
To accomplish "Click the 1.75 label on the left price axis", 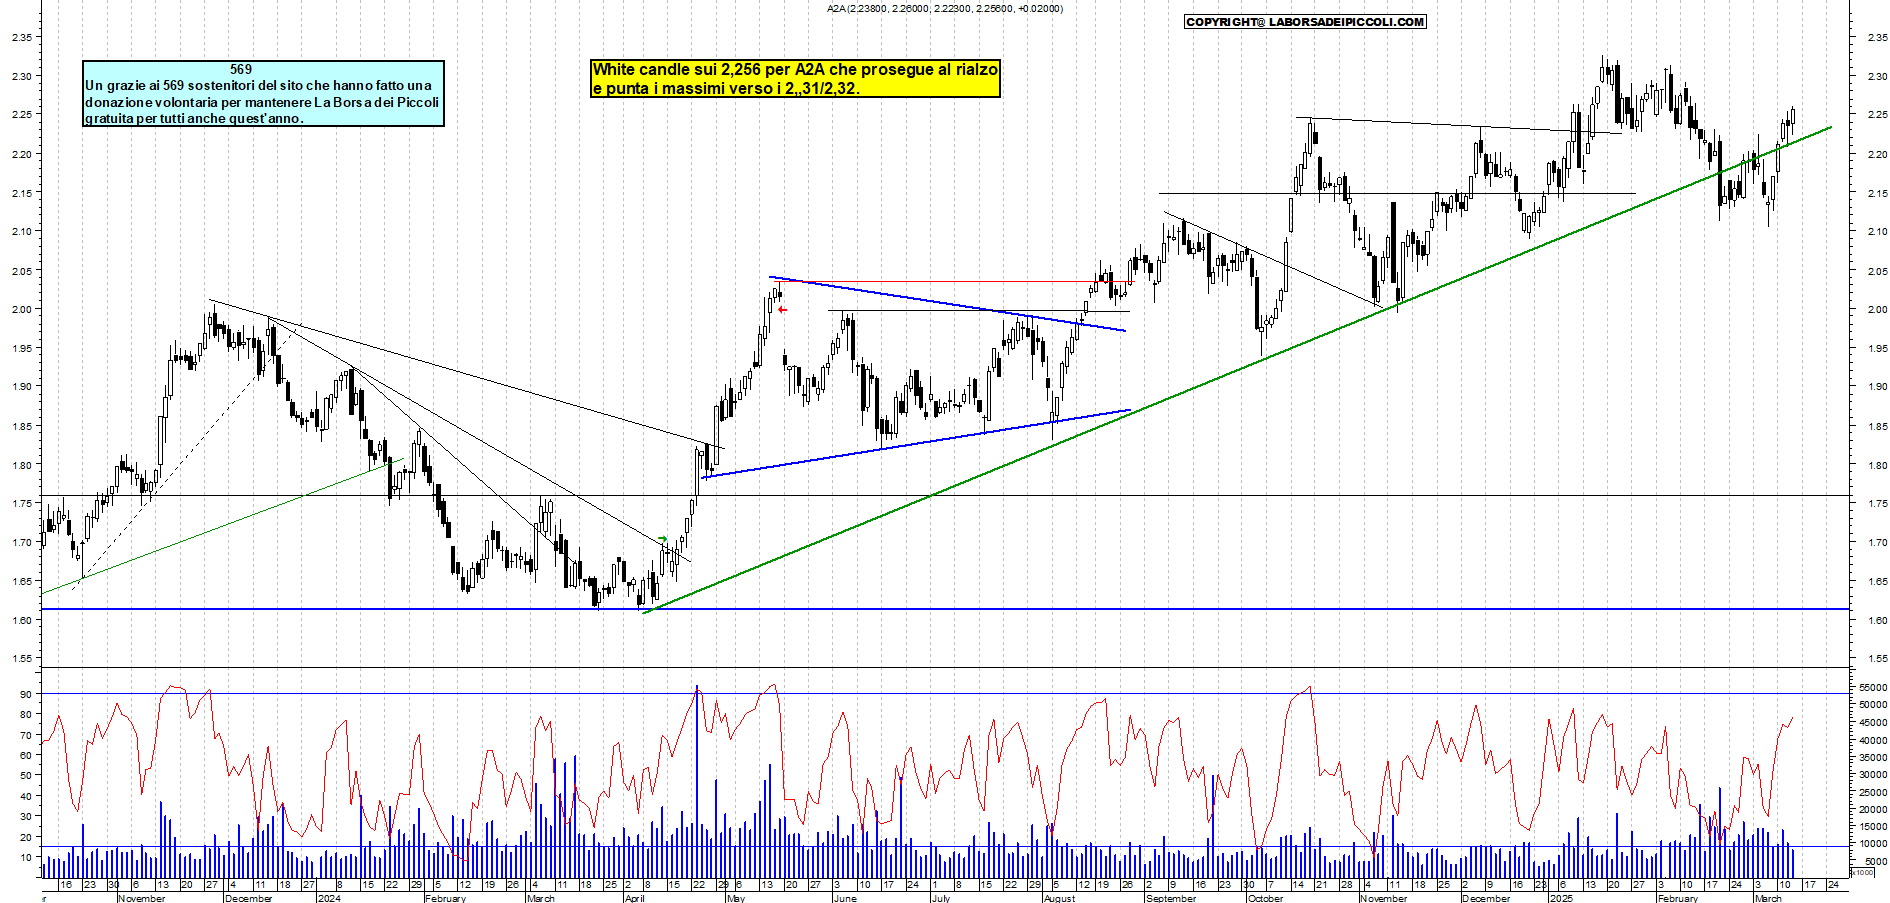I will (x=21, y=504).
